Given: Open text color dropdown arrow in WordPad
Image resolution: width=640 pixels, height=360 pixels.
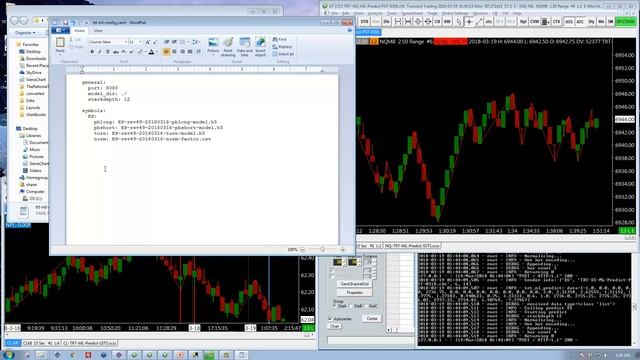Looking at the screenshot, I should coord(156,52).
